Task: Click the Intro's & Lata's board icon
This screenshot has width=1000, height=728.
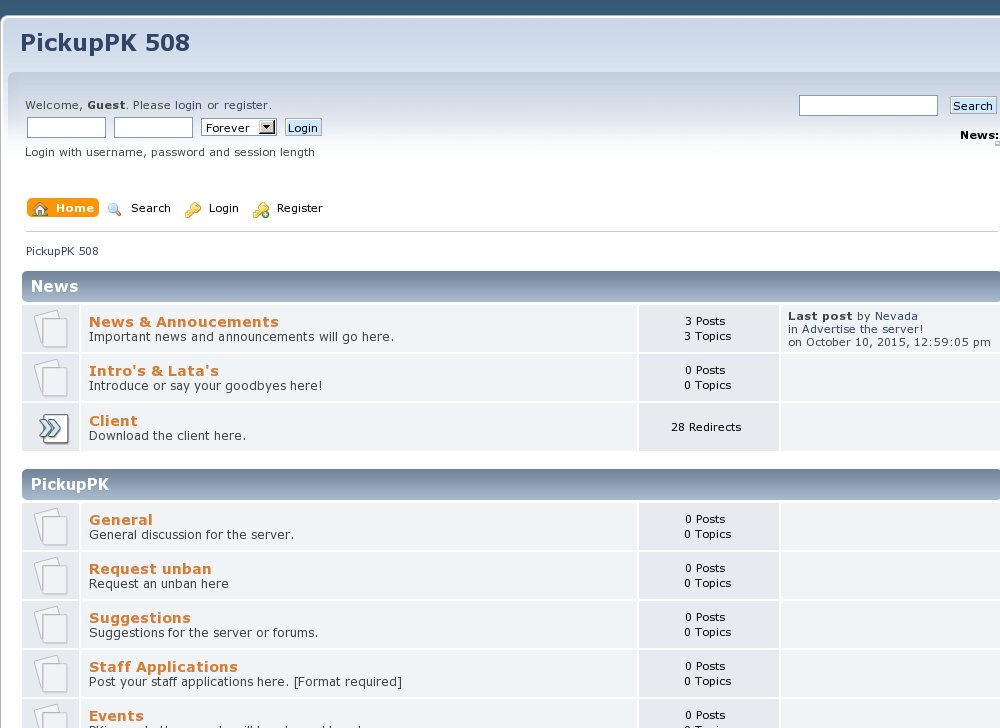Action: point(51,377)
